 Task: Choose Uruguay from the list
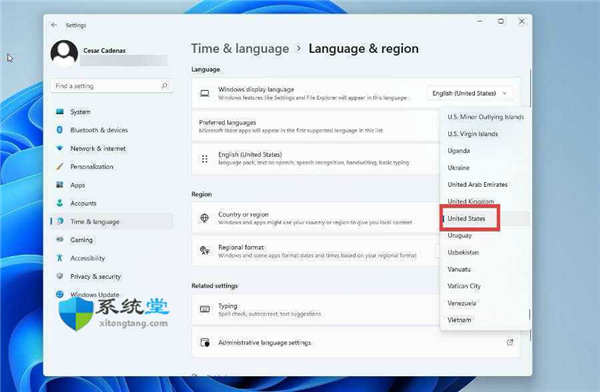pyautogui.click(x=485, y=235)
